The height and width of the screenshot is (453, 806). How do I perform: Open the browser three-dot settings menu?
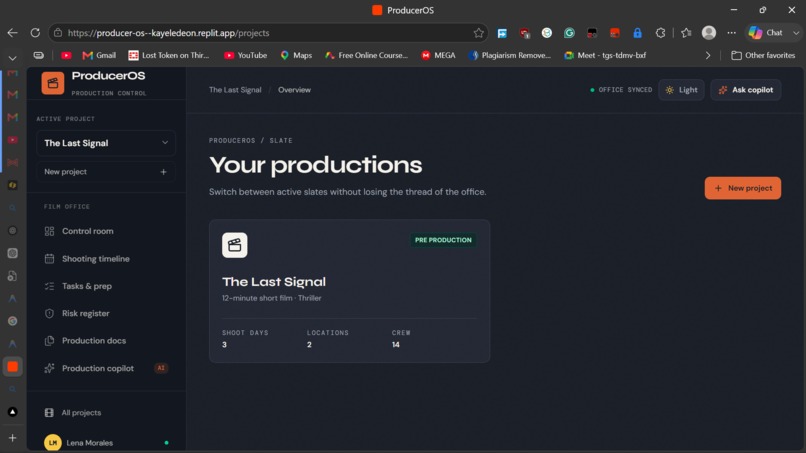coord(731,33)
